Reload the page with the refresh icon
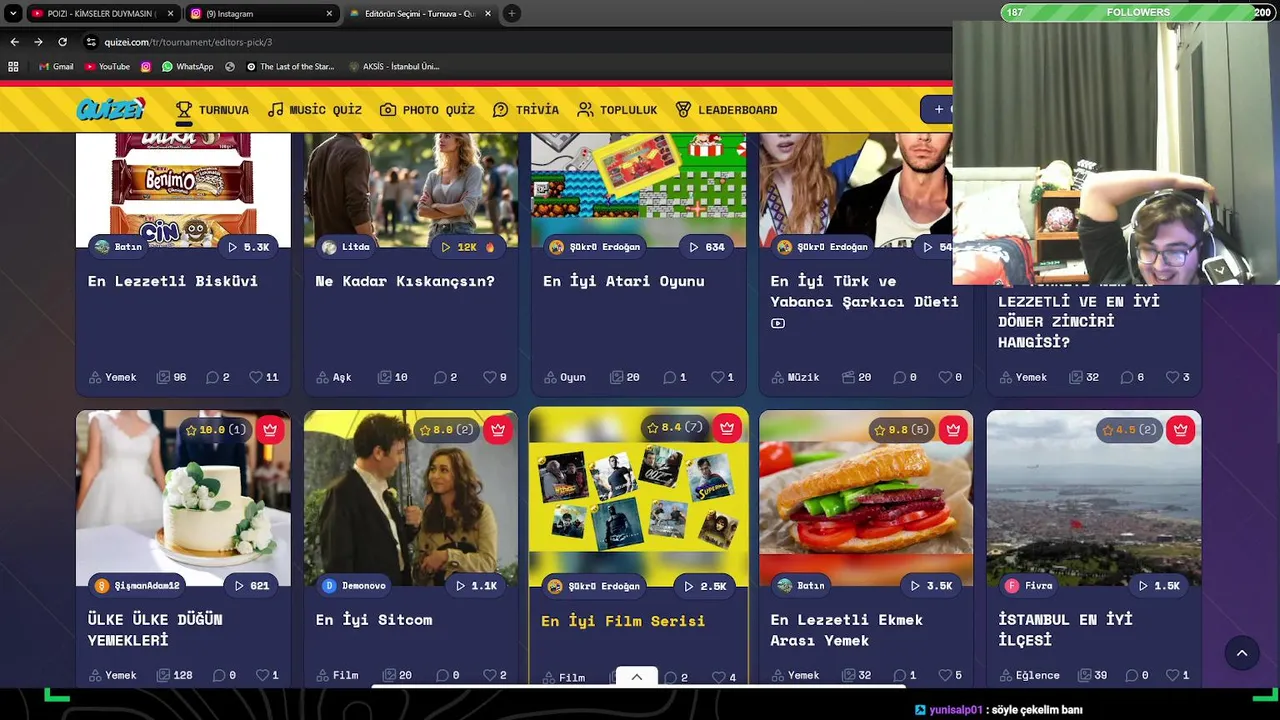1280x720 pixels. tap(62, 42)
